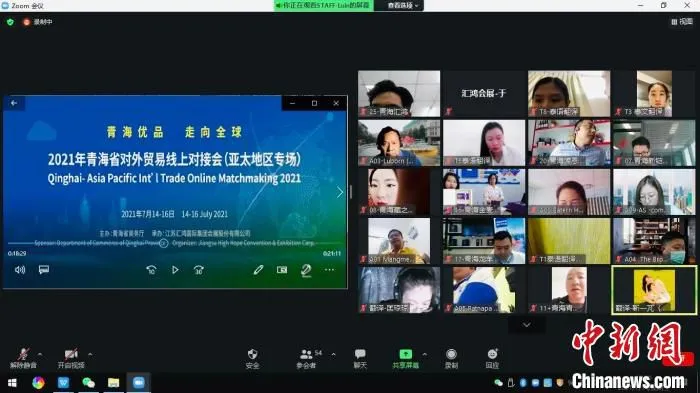
Task: Open the Security shield menu
Action: click(252, 358)
